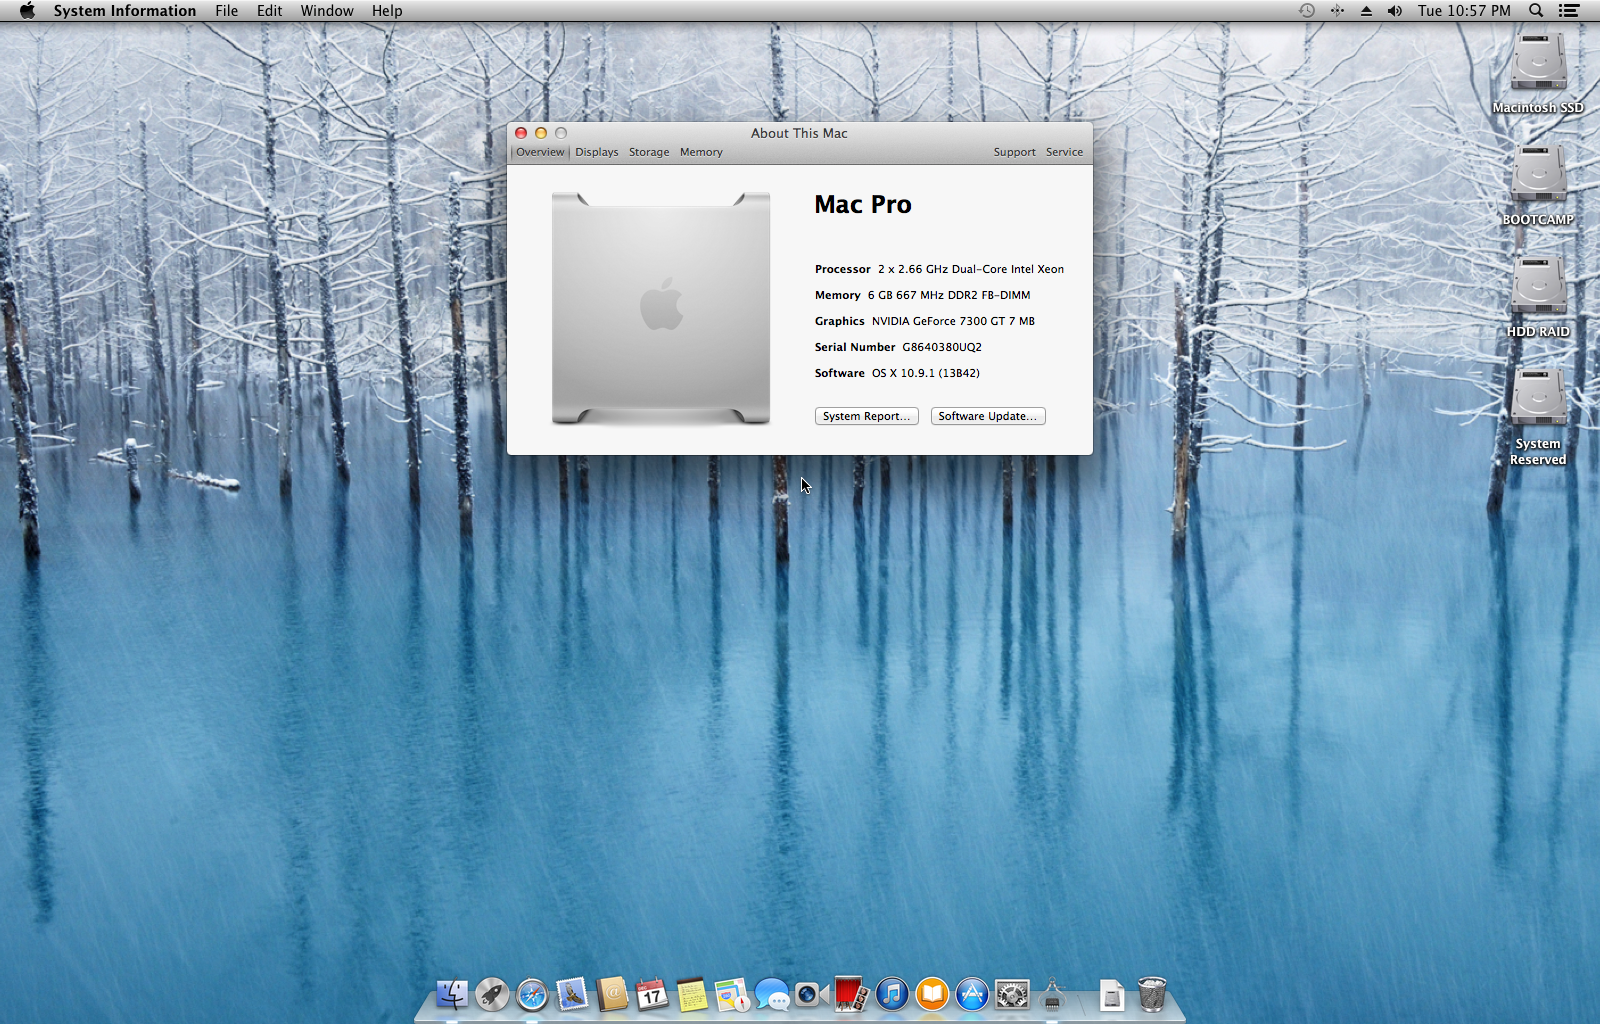Open the Edit menu
The width and height of the screenshot is (1600, 1024).
pos(269,11)
